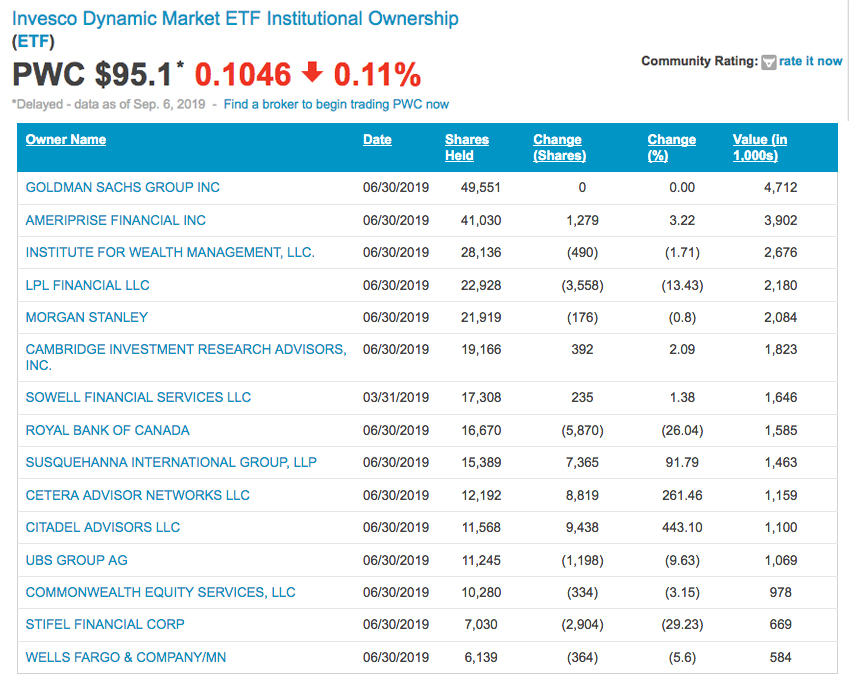Click the 'Delayed - data as of Sep. 6, 2019' note
850x684 pixels.
(x=108, y=104)
